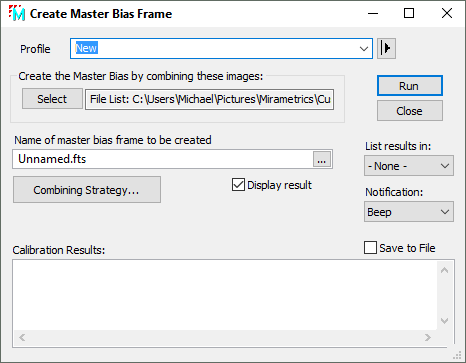The width and height of the screenshot is (466, 363).
Task: Click right arrow of horizontal results scrollbar
Action: tap(428, 338)
